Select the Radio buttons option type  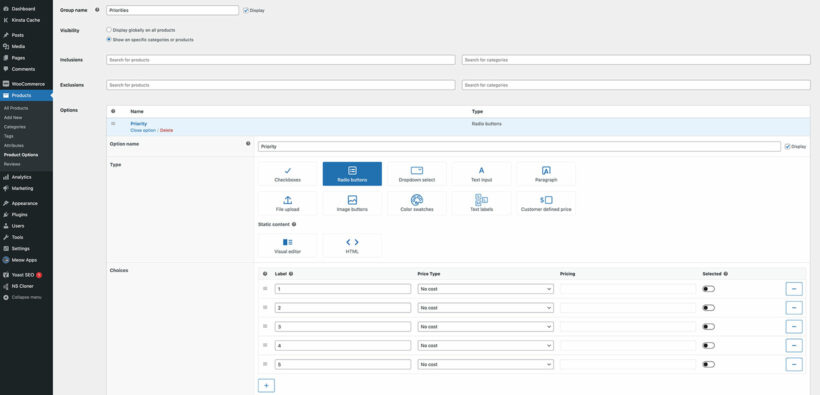352,174
